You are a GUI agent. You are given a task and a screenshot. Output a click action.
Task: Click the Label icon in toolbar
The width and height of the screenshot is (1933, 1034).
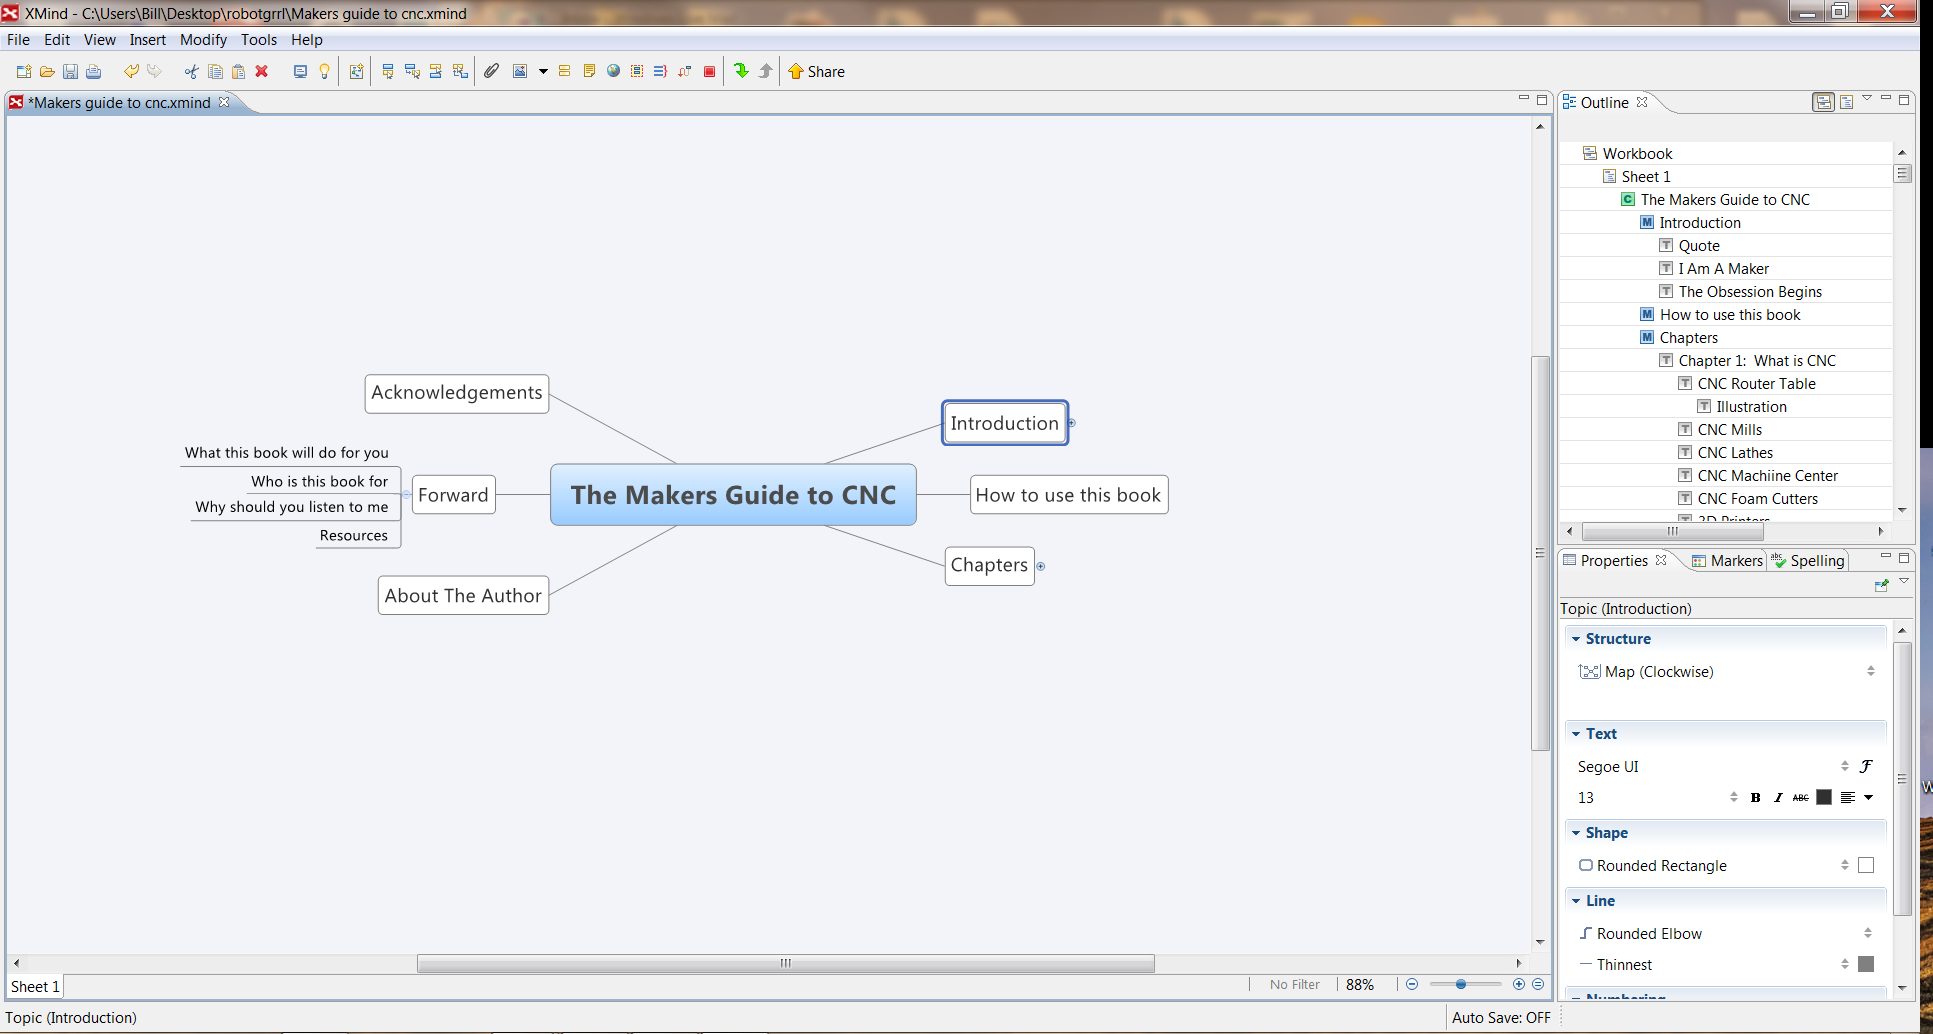[564, 71]
